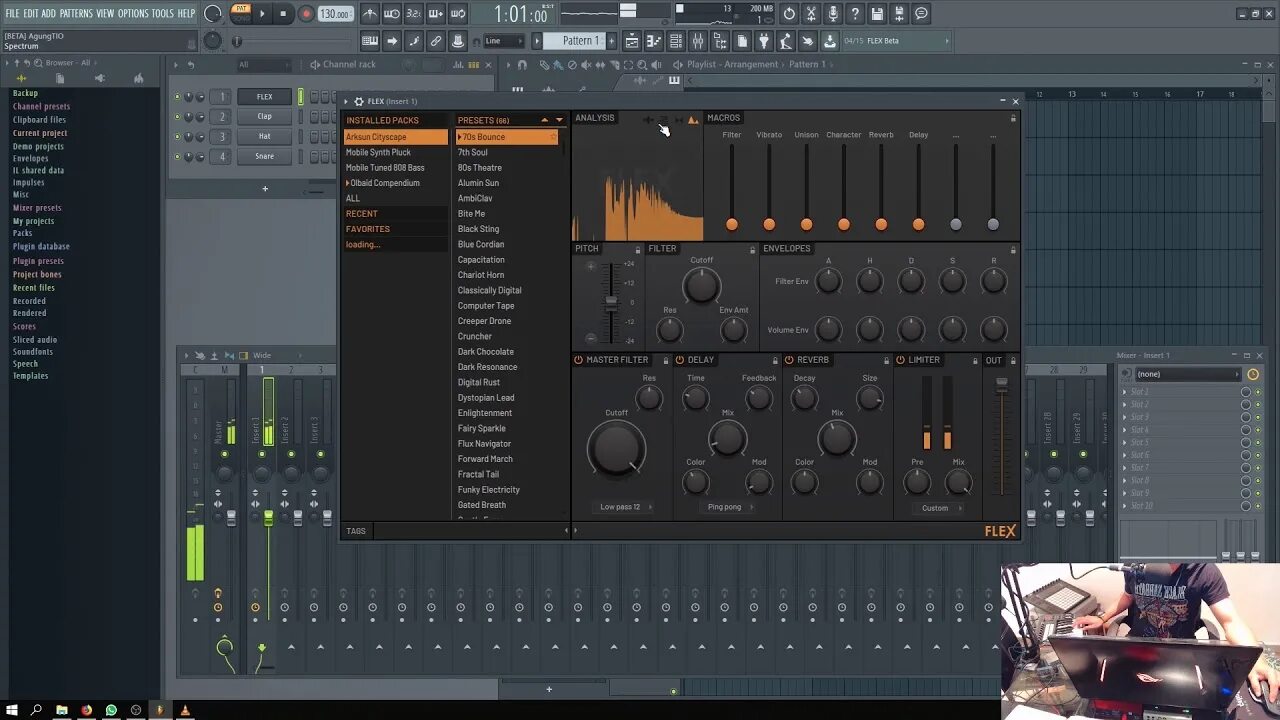Toggle the FLEX channel mute LED
1280x720 pixels.
tap(177, 97)
